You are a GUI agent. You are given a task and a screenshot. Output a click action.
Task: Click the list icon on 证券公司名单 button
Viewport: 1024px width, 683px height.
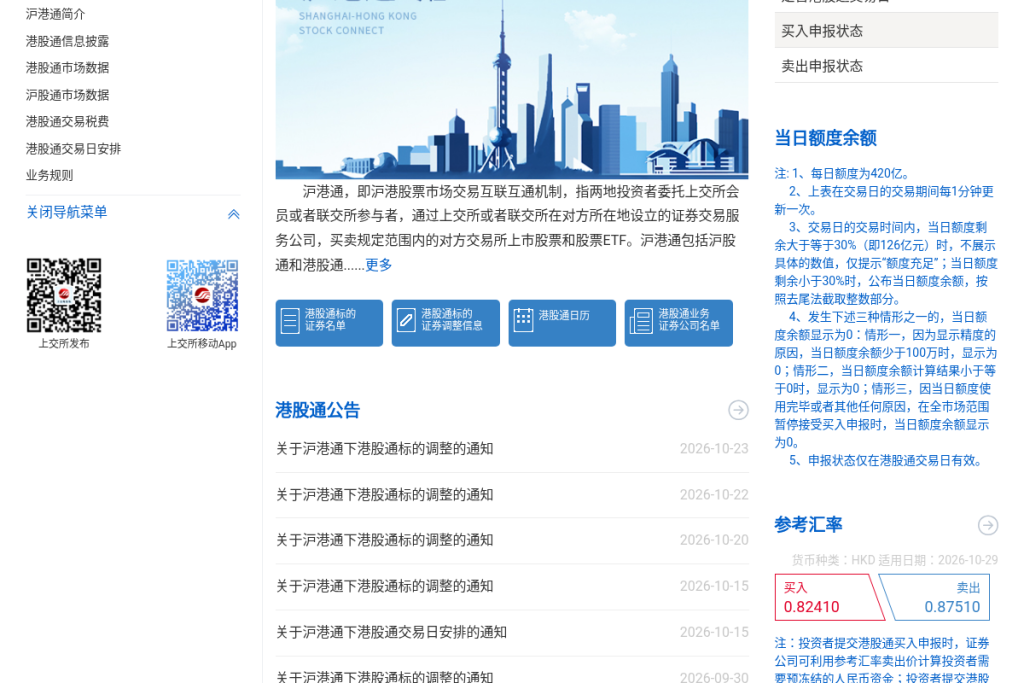(x=641, y=321)
